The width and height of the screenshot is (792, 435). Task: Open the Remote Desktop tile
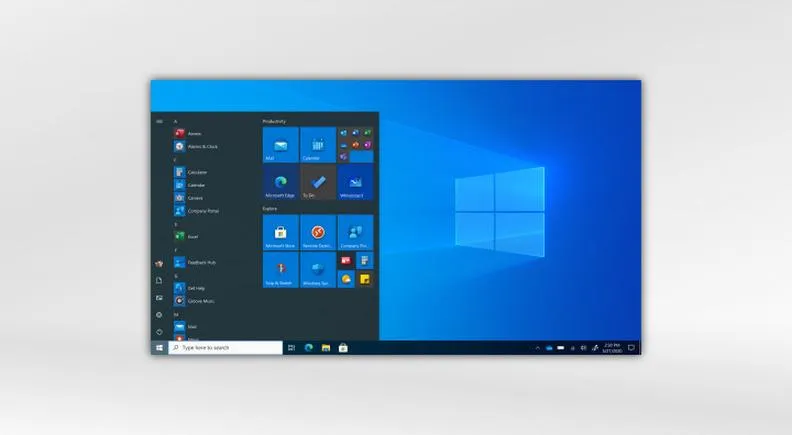(x=318, y=232)
